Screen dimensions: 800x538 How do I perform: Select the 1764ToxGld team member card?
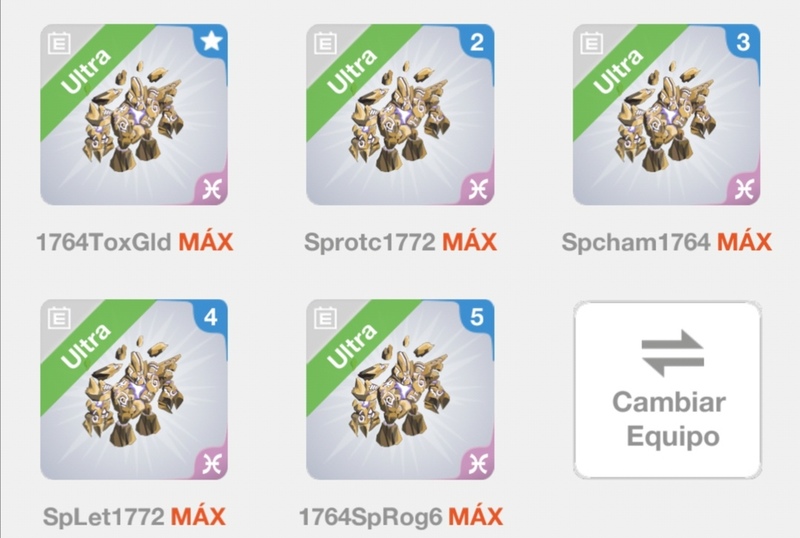tap(134, 114)
